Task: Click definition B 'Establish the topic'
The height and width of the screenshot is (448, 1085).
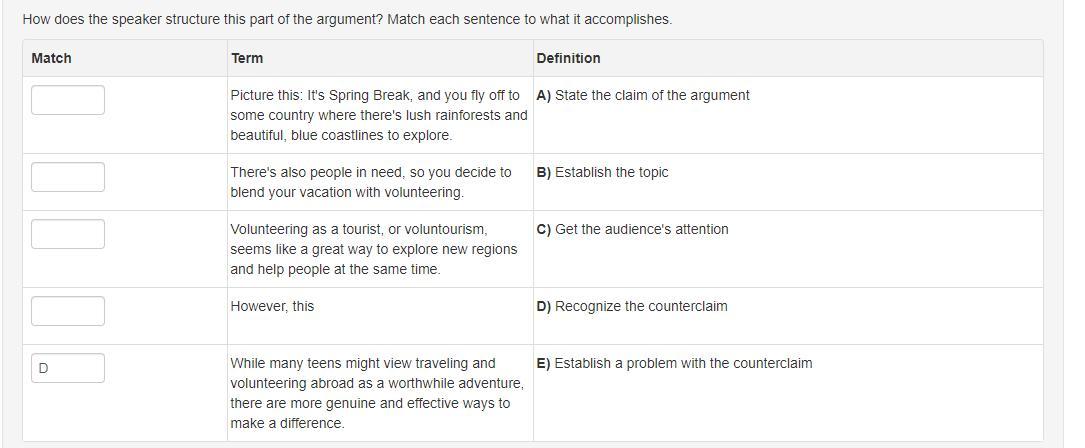Action: (x=602, y=172)
